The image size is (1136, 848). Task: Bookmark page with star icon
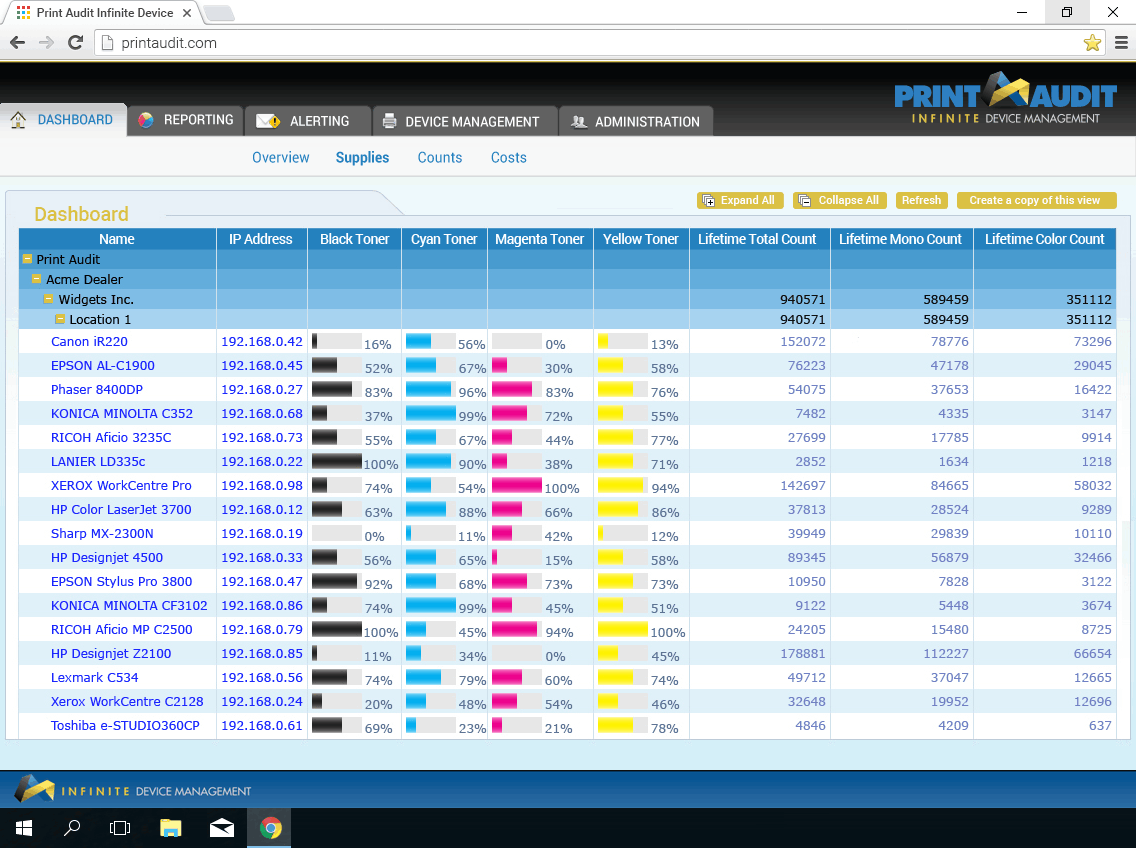tap(1092, 43)
